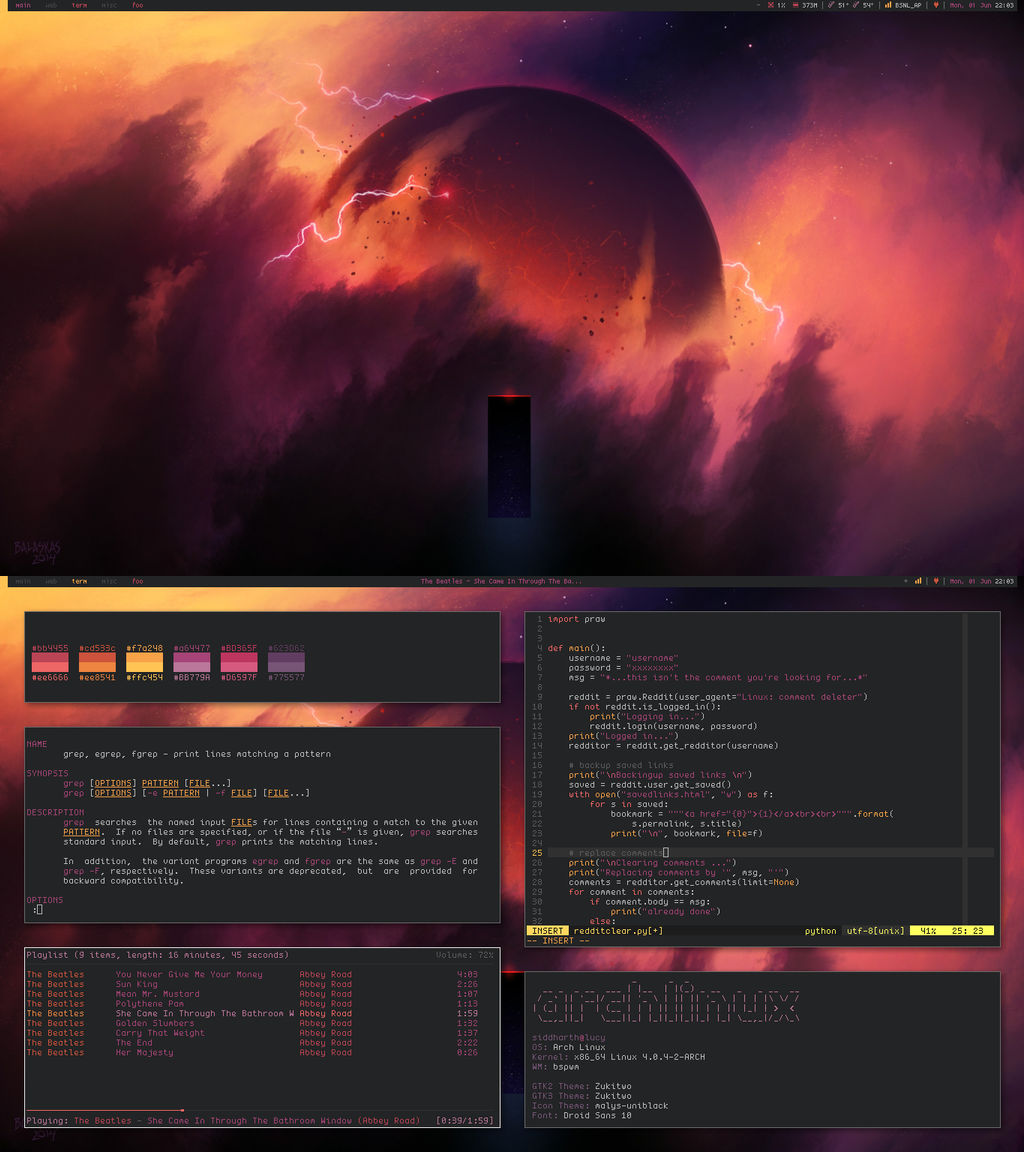
Task: Click the DESCRIPTION heading in man page
Action: (55, 812)
